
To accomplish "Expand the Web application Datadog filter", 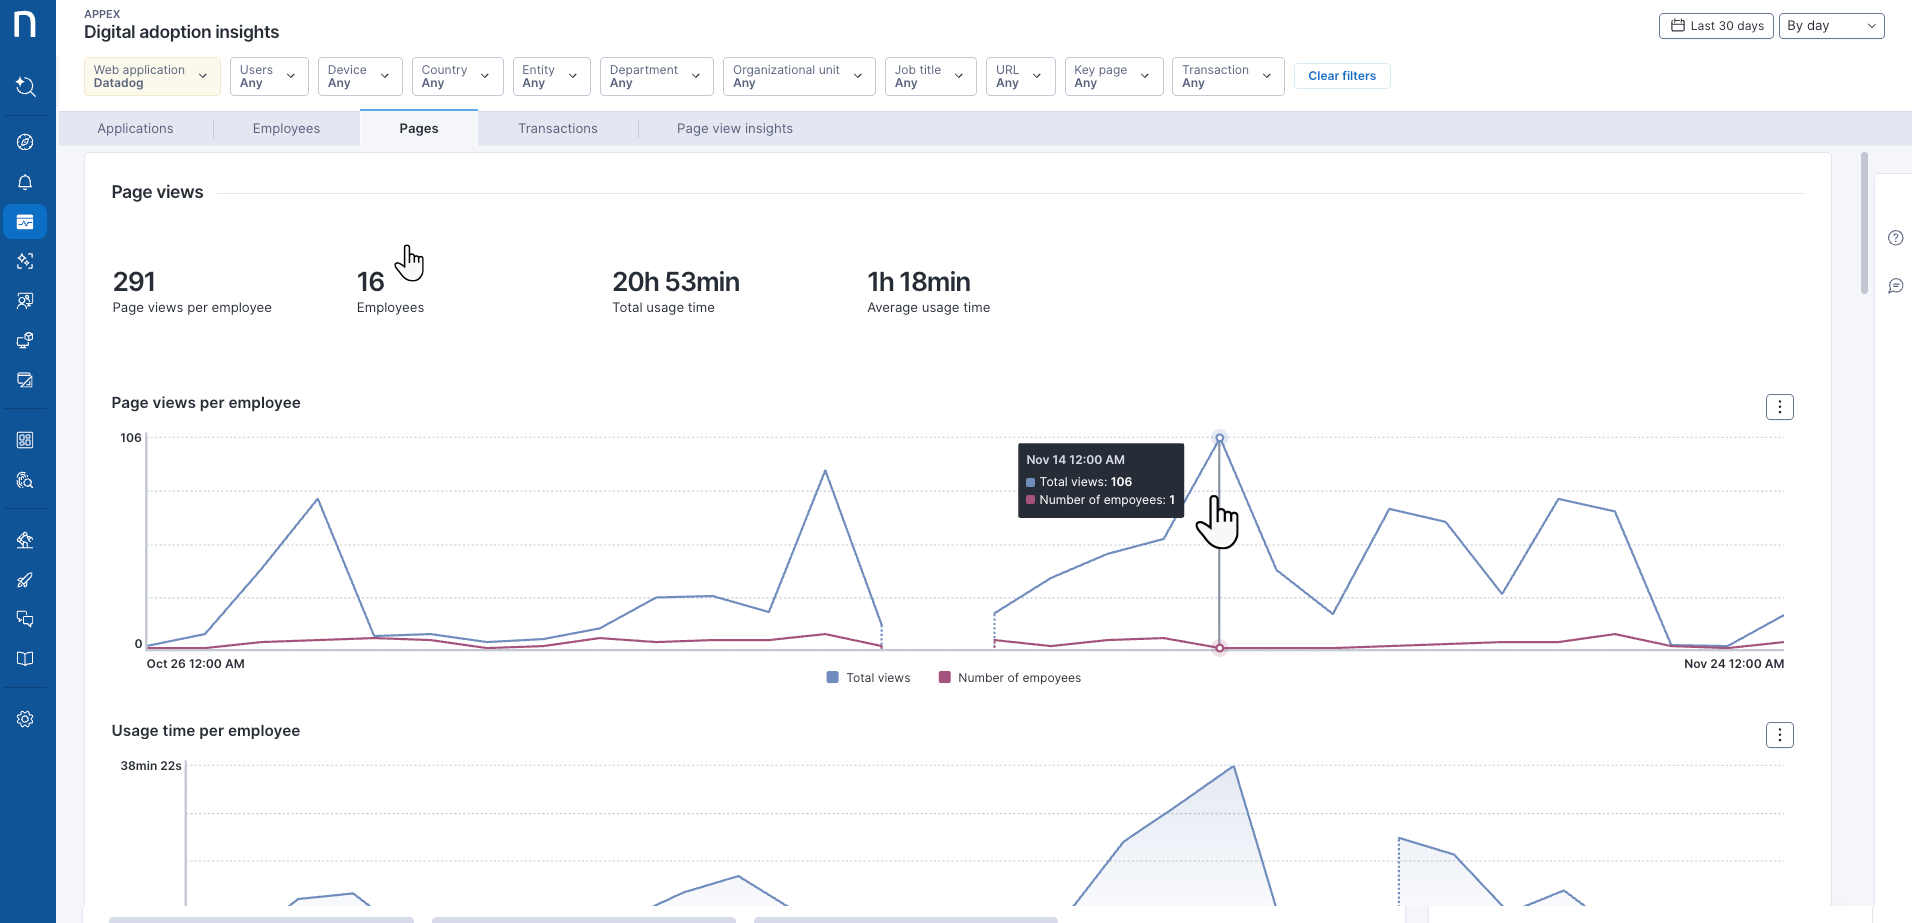I will pos(152,76).
